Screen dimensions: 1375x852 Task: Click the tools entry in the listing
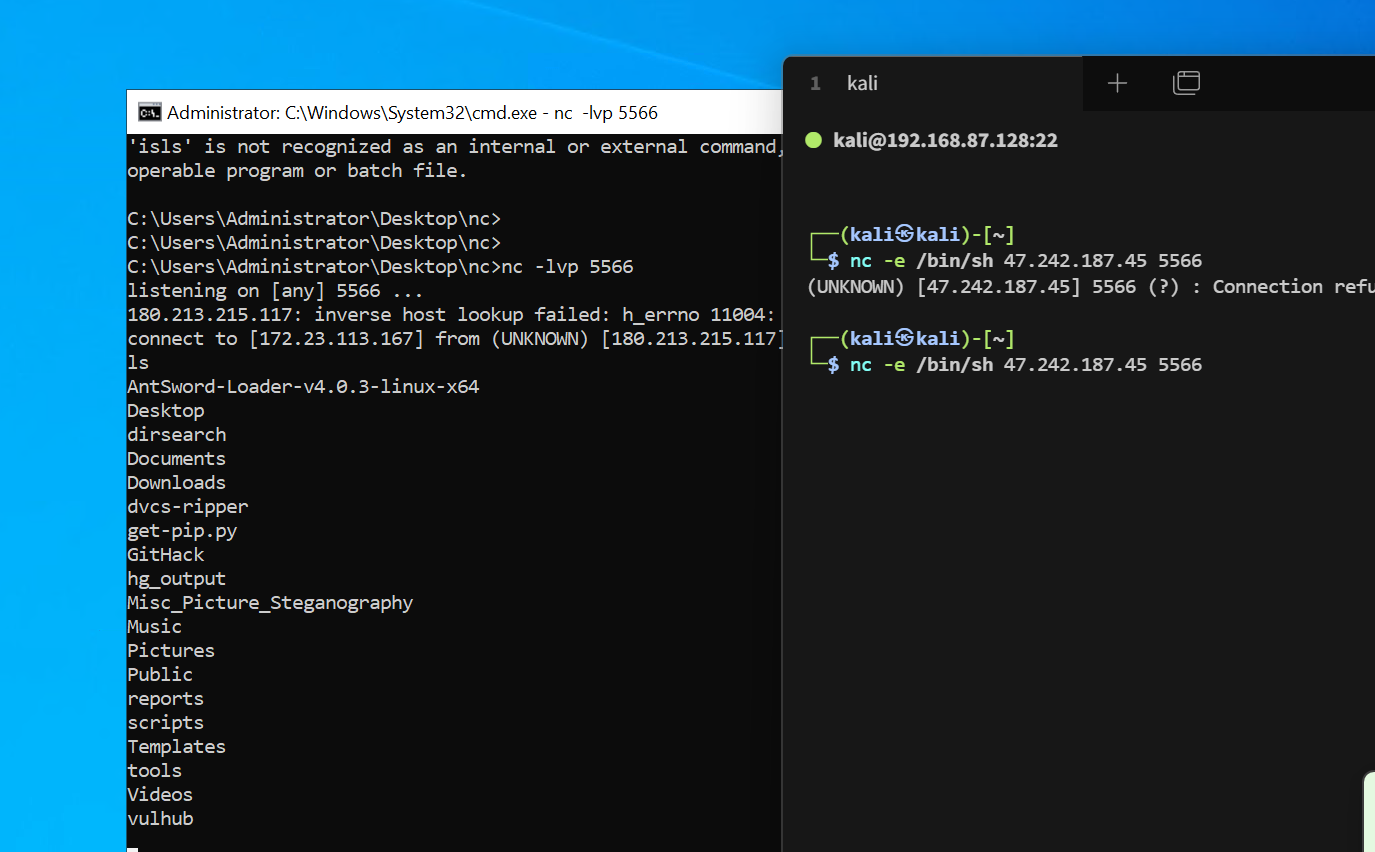point(155,771)
